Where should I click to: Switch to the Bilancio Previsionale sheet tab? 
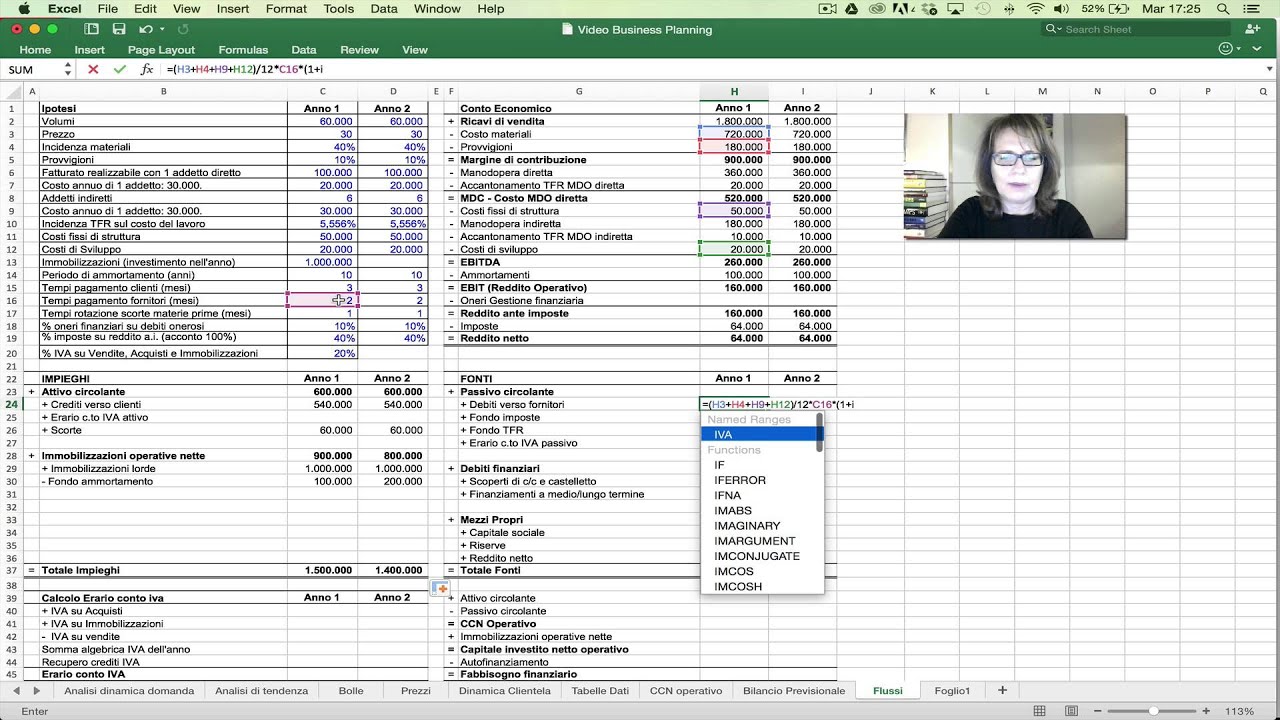pyautogui.click(x=793, y=691)
